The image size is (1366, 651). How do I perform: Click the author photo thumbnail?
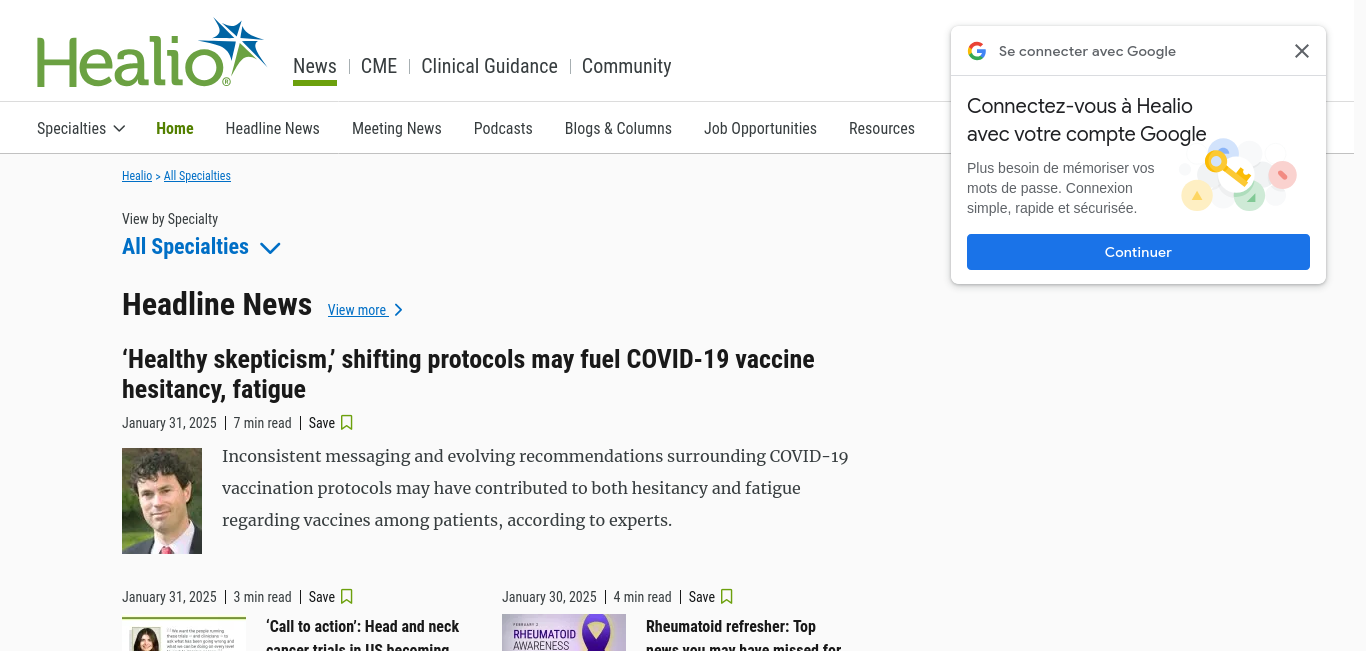(162, 501)
